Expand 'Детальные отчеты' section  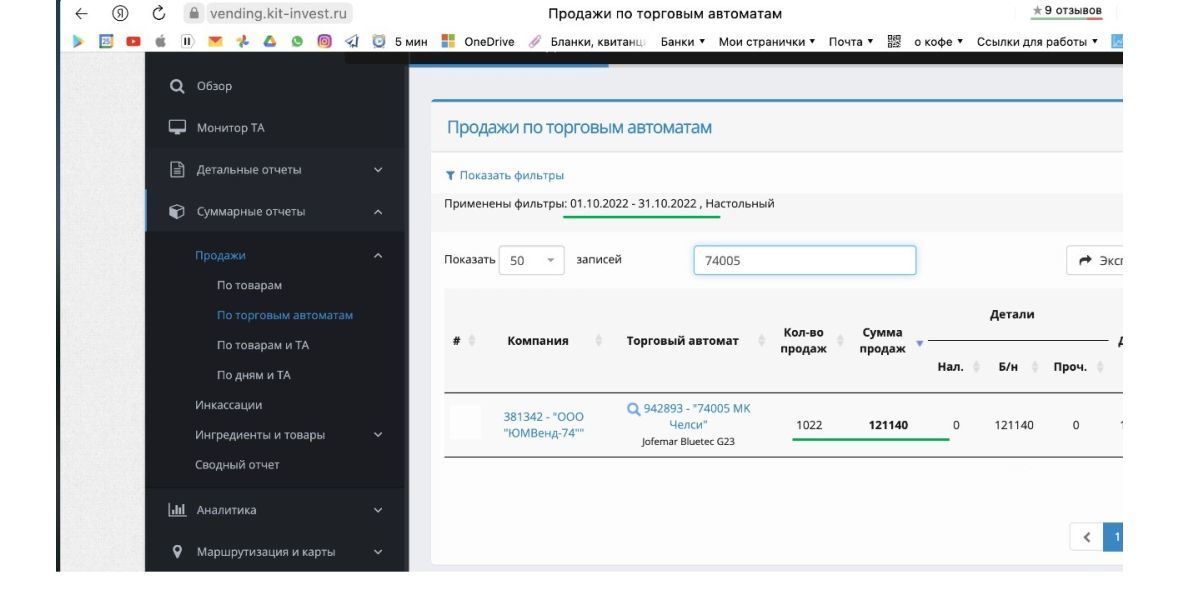tap(275, 170)
